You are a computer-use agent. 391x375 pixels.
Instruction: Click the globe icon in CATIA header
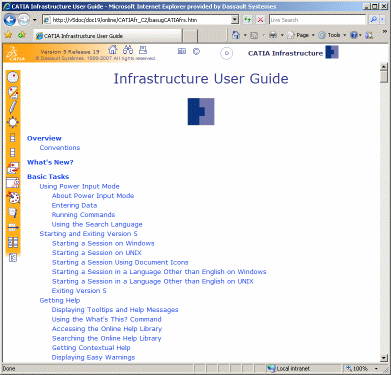coord(197,51)
